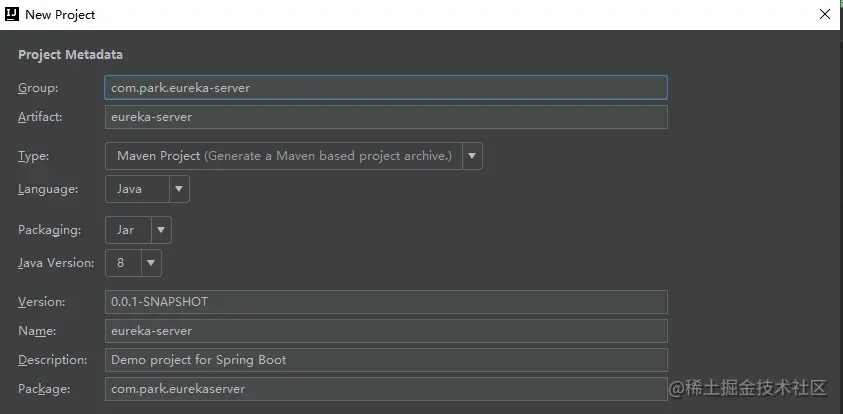
Task: Open the Packaging dropdown arrow
Action: pyautogui.click(x=160, y=230)
